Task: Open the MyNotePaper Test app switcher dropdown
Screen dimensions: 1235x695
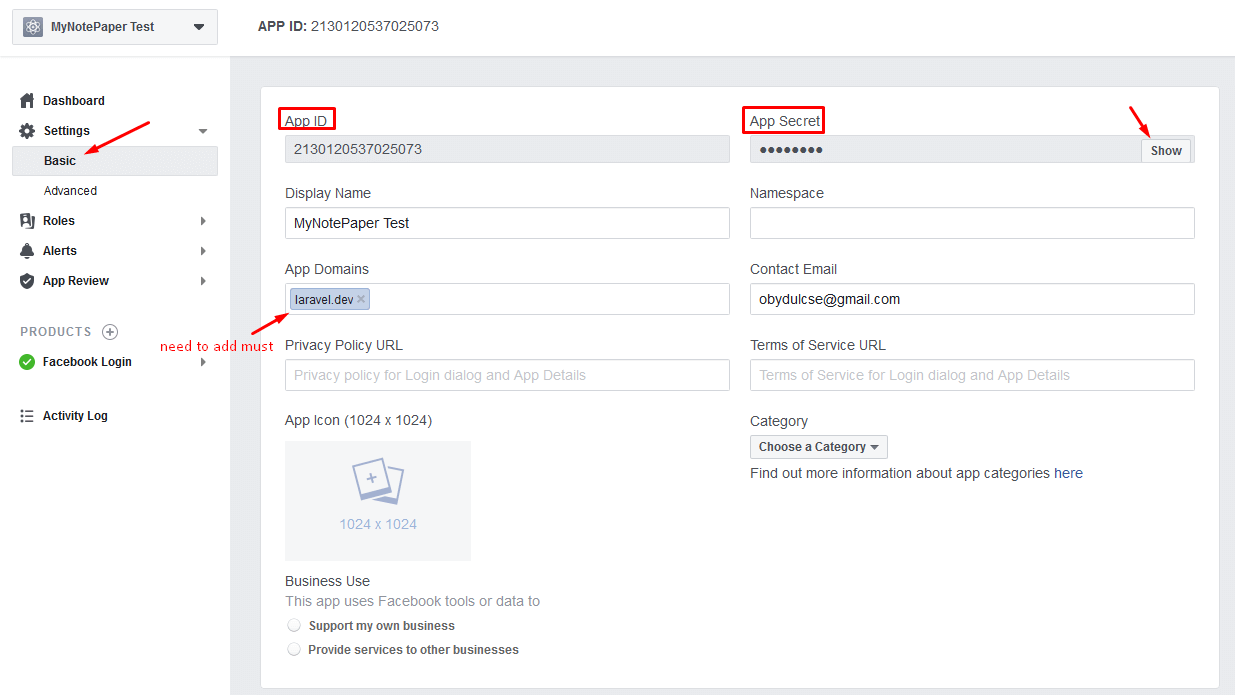Action: coord(115,27)
